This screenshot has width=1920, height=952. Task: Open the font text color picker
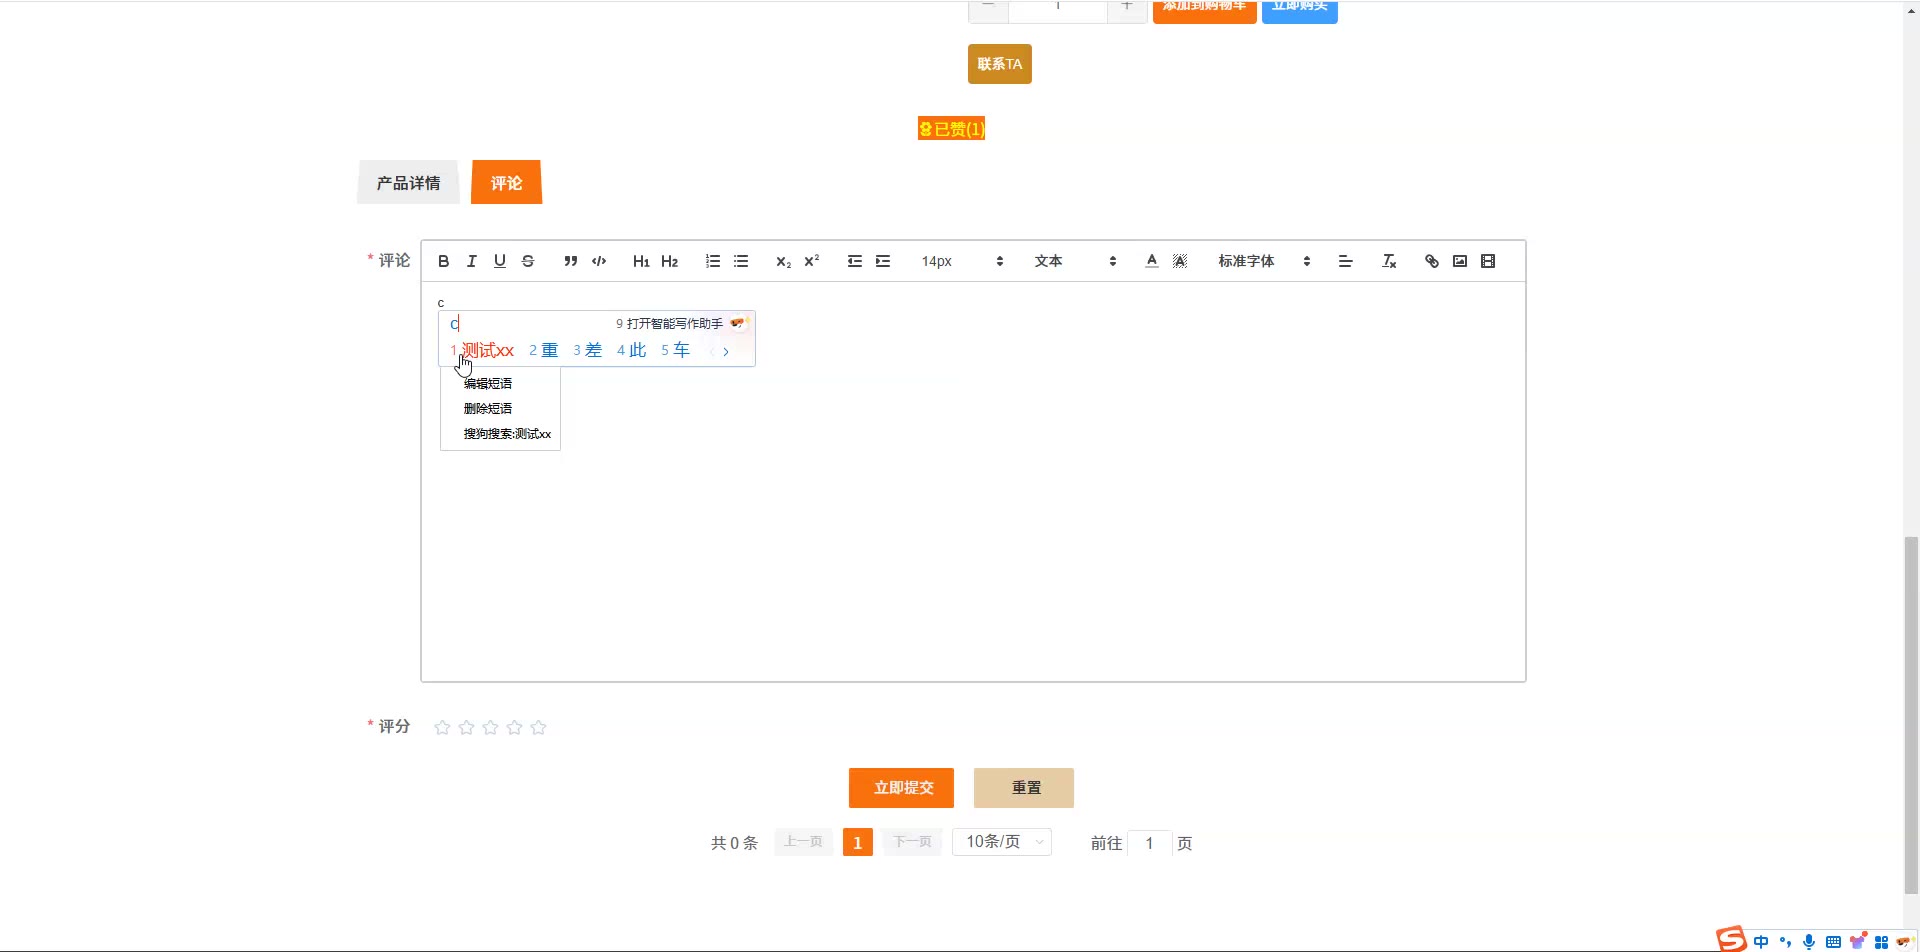pyautogui.click(x=1152, y=261)
